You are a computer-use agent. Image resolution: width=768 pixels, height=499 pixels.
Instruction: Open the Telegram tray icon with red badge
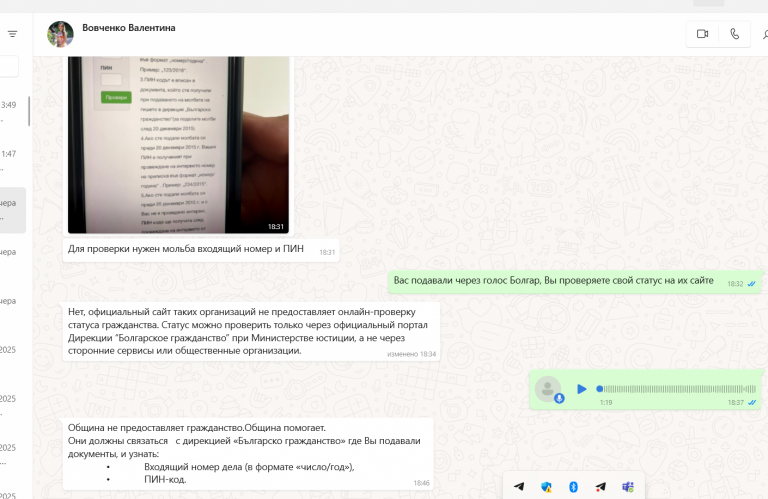(600, 487)
